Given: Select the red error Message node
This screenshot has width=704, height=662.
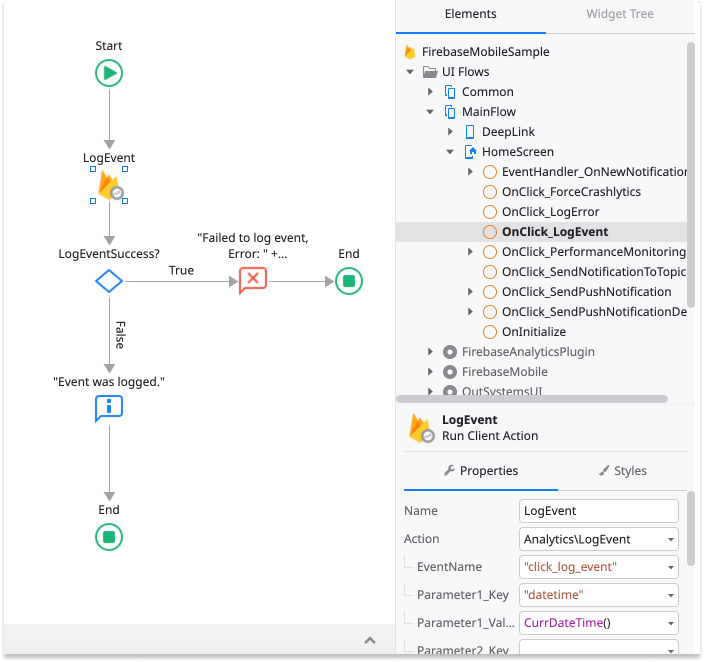Looking at the screenshot, I should [253, 280].
